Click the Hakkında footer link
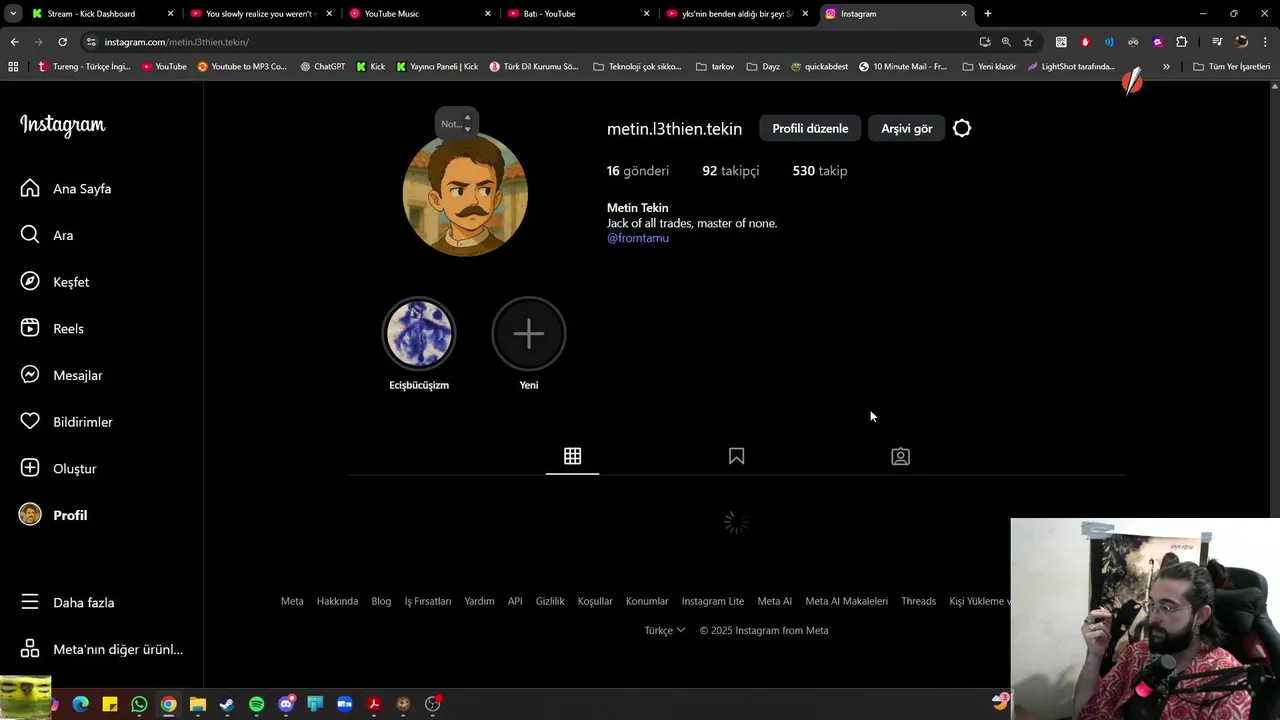The image size is (1280, 720). [x=337, y=601]
